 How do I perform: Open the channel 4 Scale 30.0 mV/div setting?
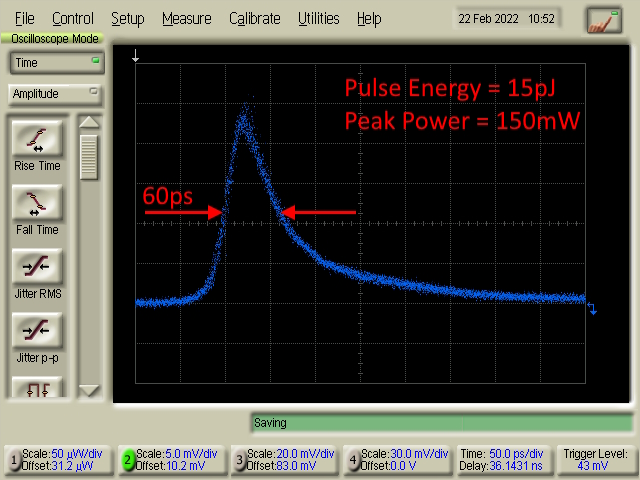tap(404, 454)
